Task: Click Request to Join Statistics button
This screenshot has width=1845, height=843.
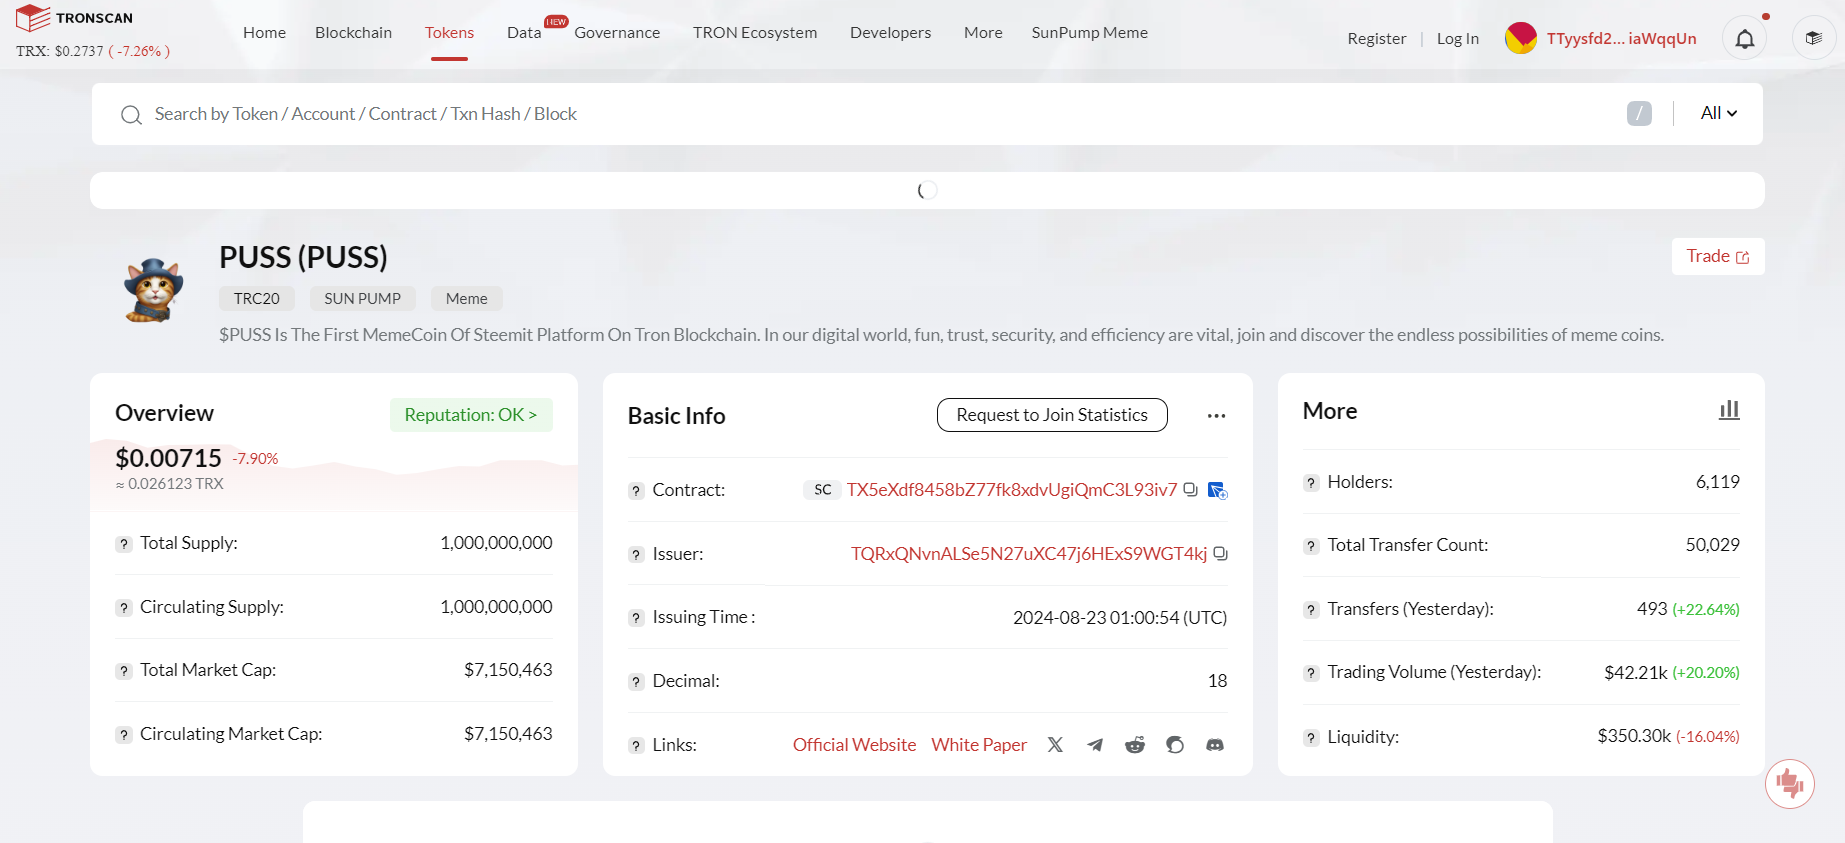Action: click(x=1052, y=415)
